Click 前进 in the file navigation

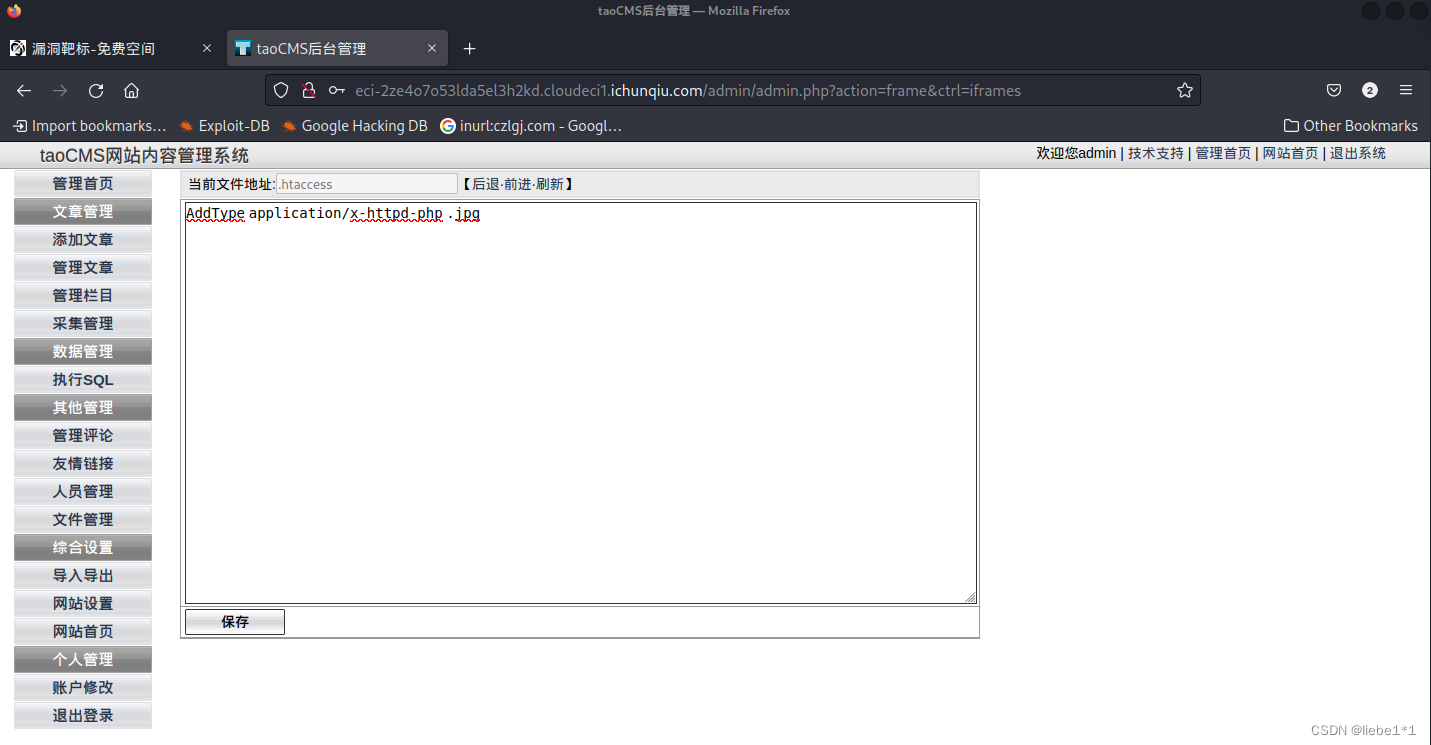point(517,184)
